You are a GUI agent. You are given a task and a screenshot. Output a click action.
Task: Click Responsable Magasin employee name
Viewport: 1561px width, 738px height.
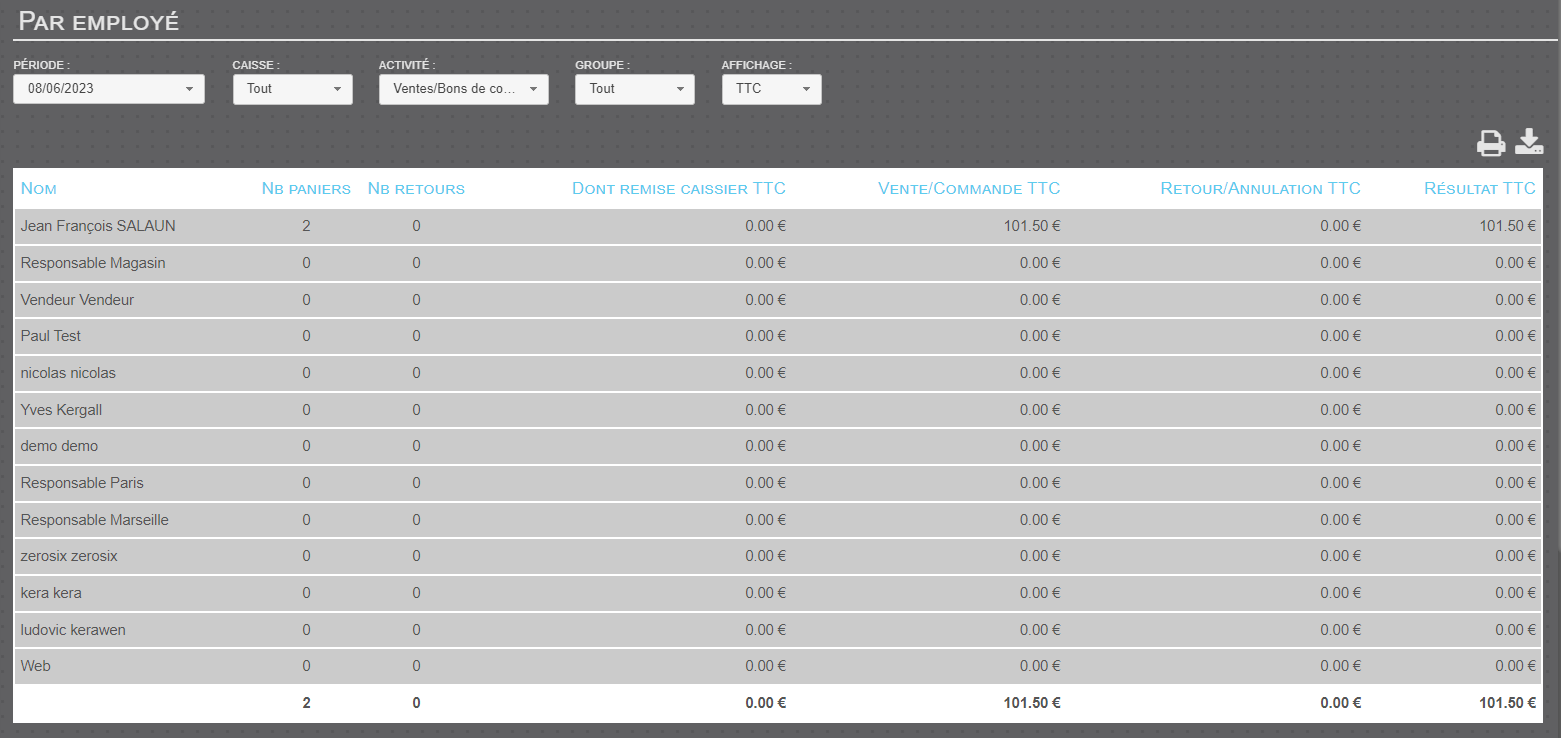click(93, 263)
